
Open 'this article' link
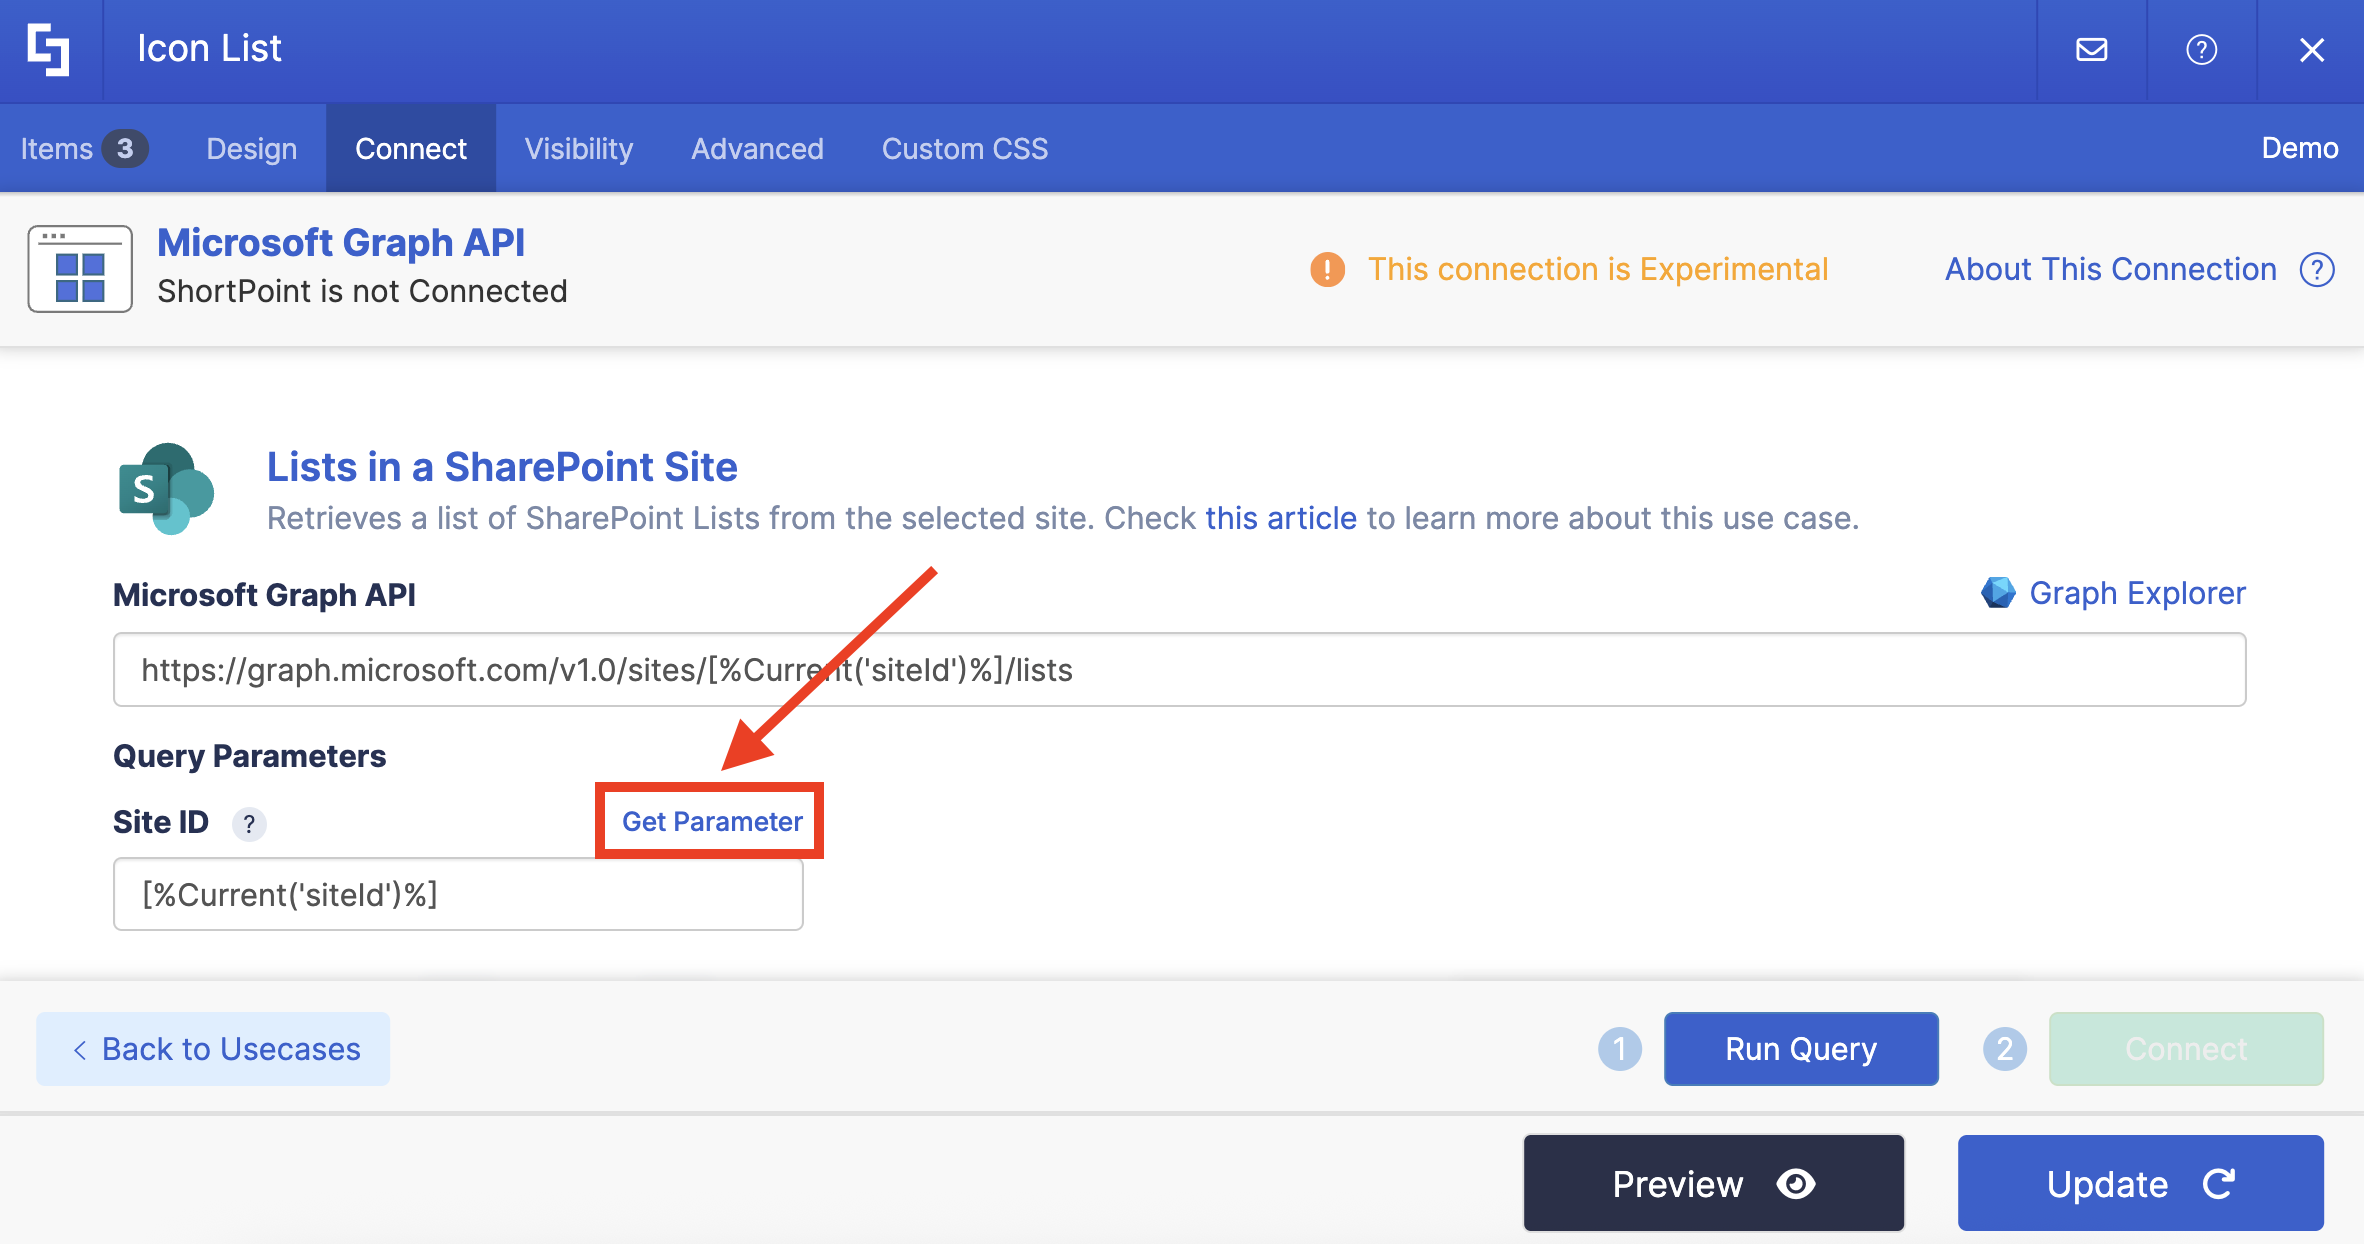(1280, 518)
